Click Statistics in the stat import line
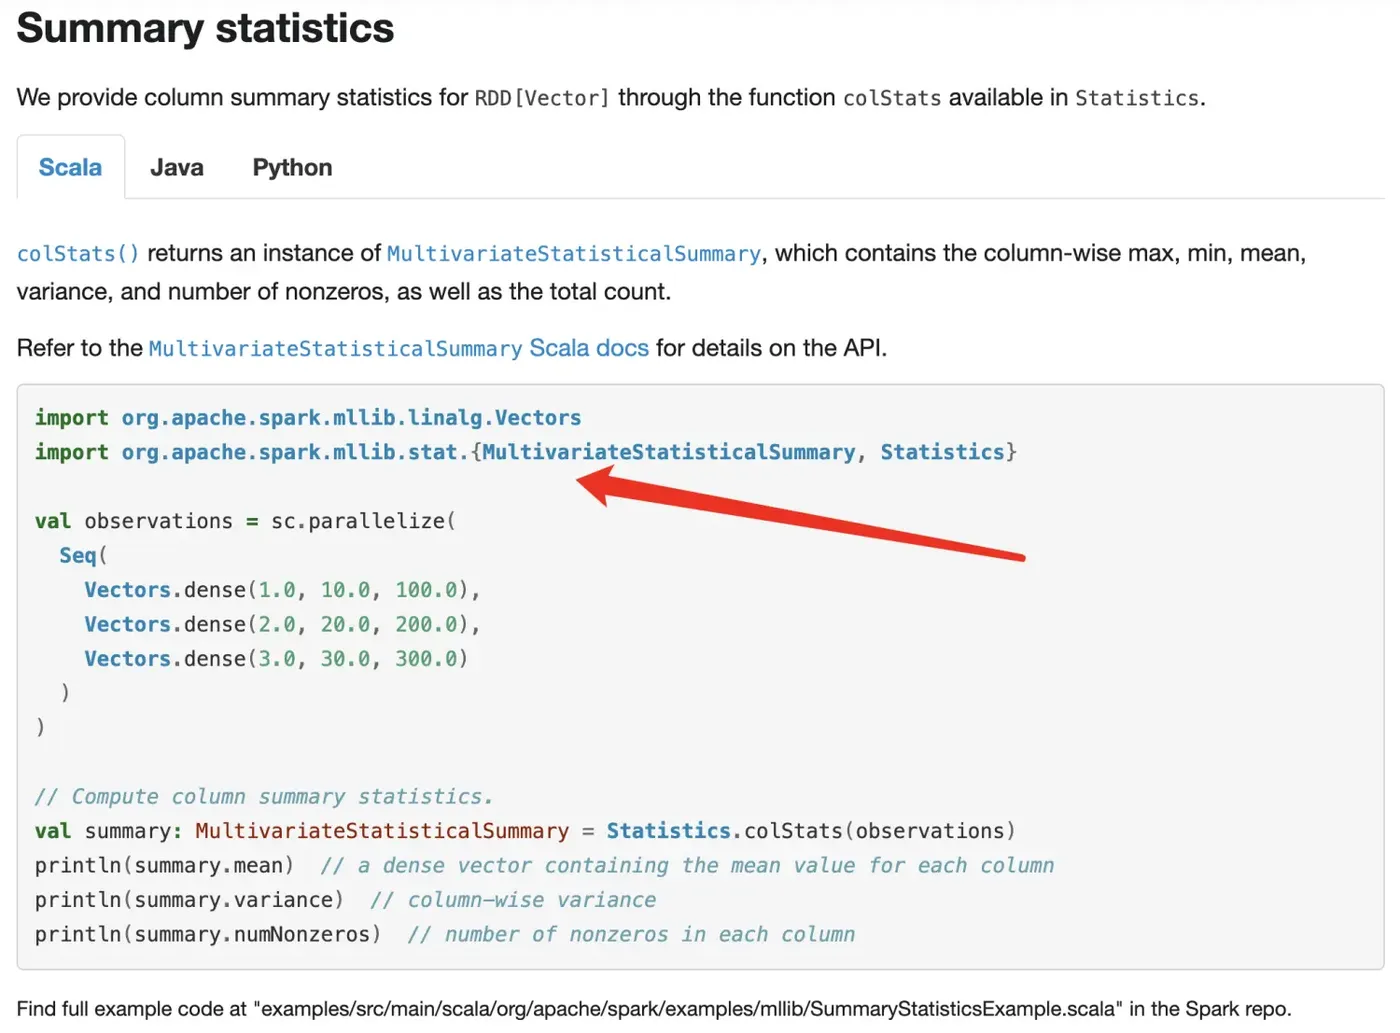 point(942,452)
